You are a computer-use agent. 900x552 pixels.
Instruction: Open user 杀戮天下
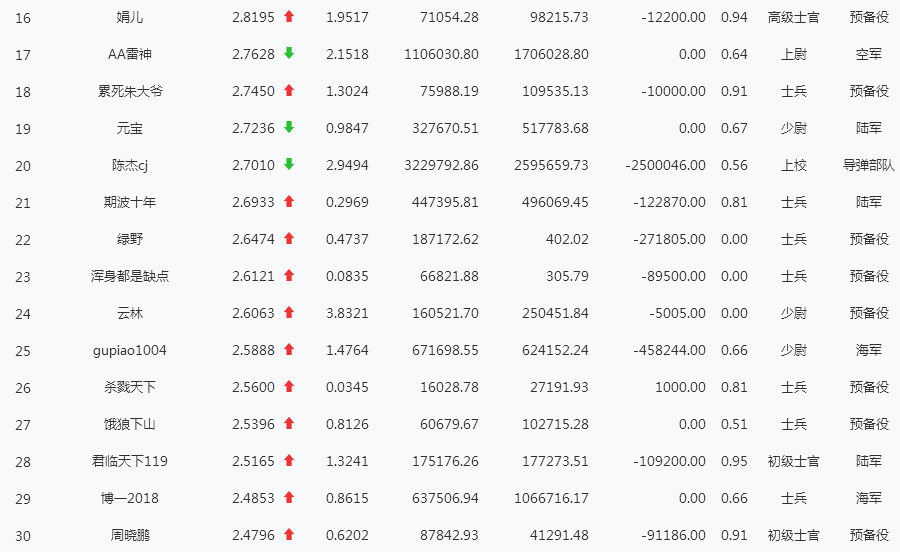click(130, 387)
